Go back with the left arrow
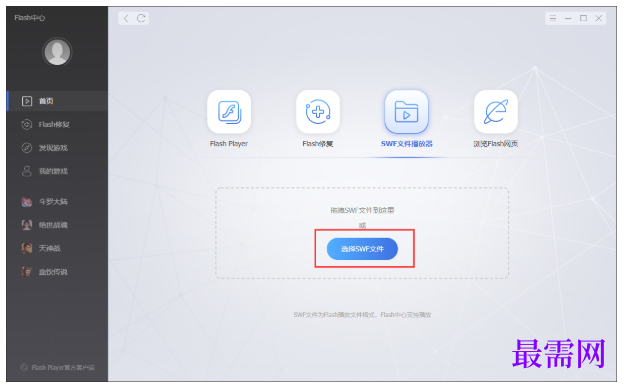624x385 pixels. pyautogui.click(x=126, y=18)
